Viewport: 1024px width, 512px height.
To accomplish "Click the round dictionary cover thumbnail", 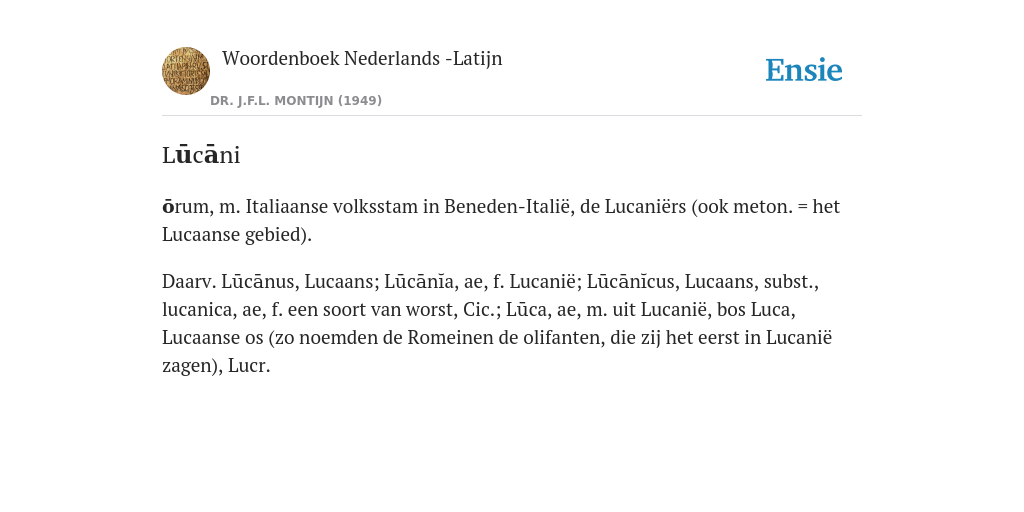I will click(x=185, y=71).
